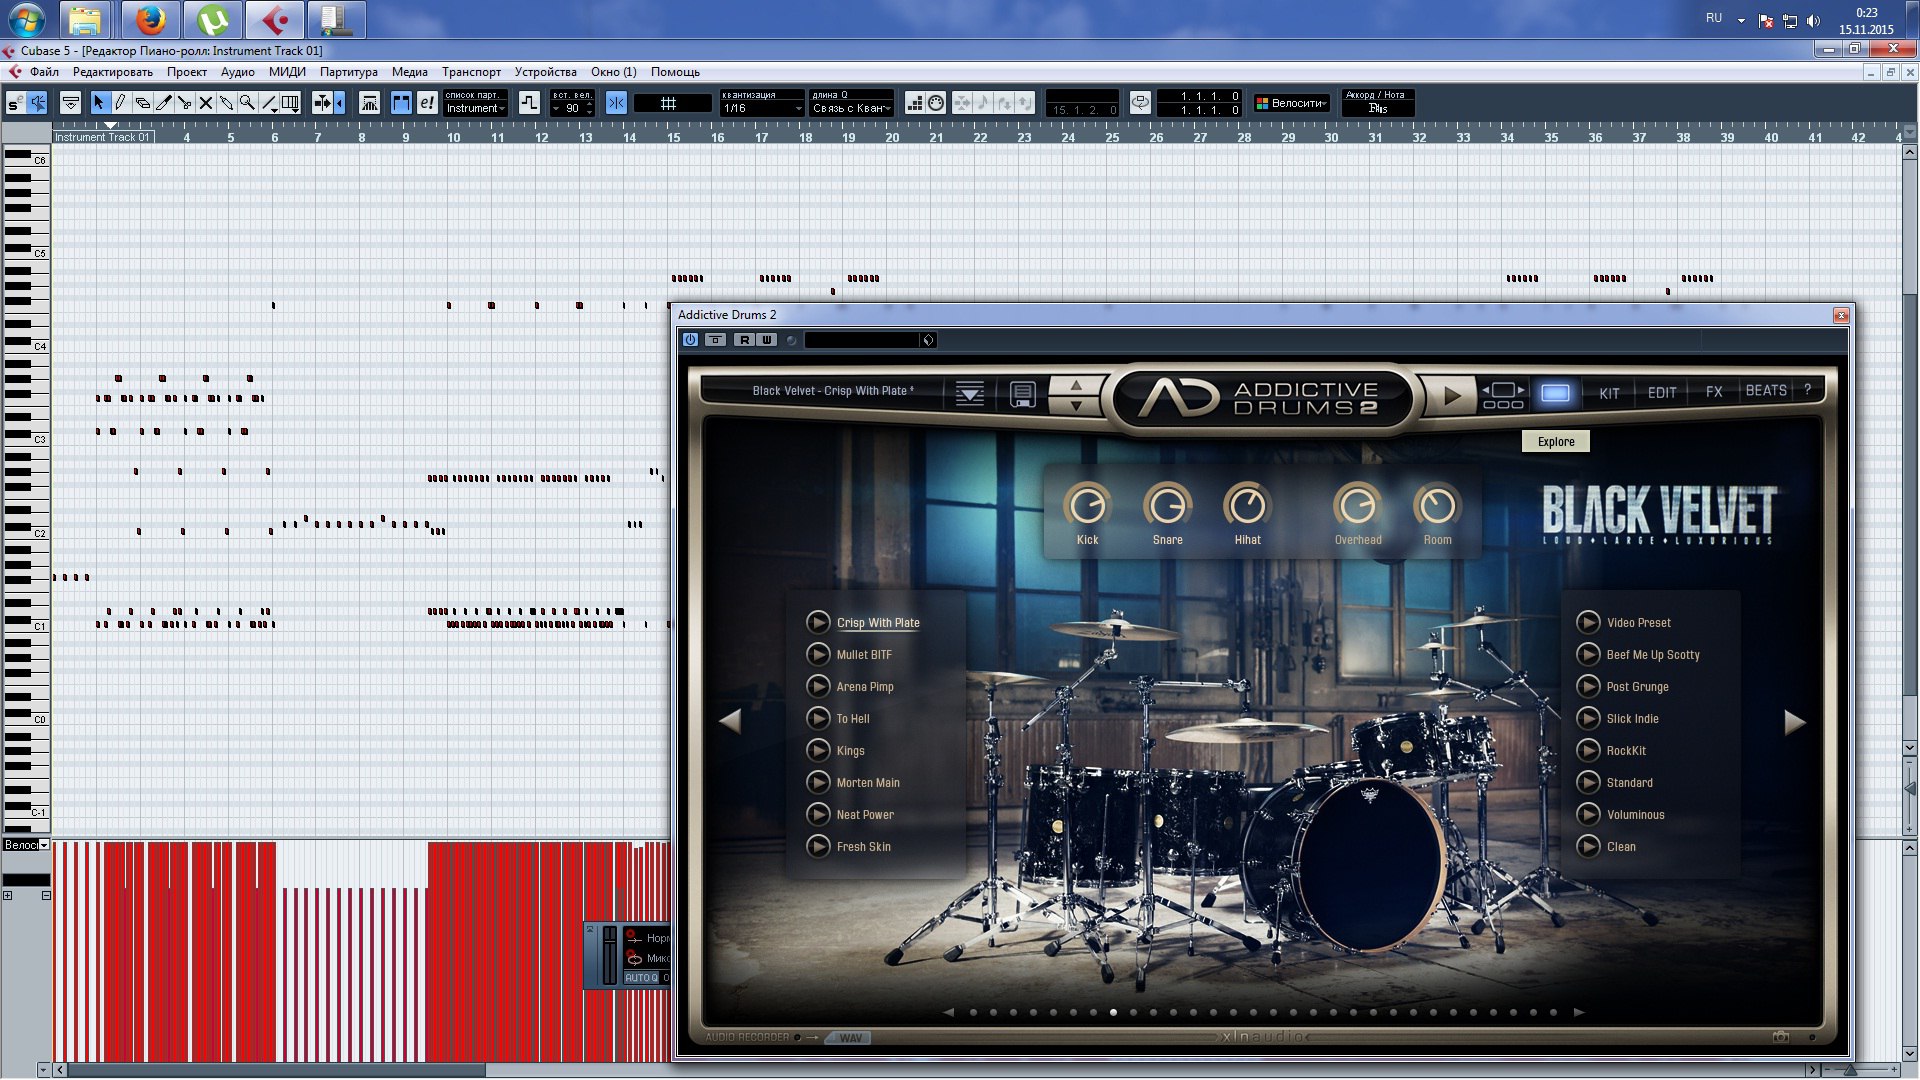The width and height of the screenshot is (1920, 1080).
Task: Open the velocity controller lane dropdown
Action: point(43,845)
